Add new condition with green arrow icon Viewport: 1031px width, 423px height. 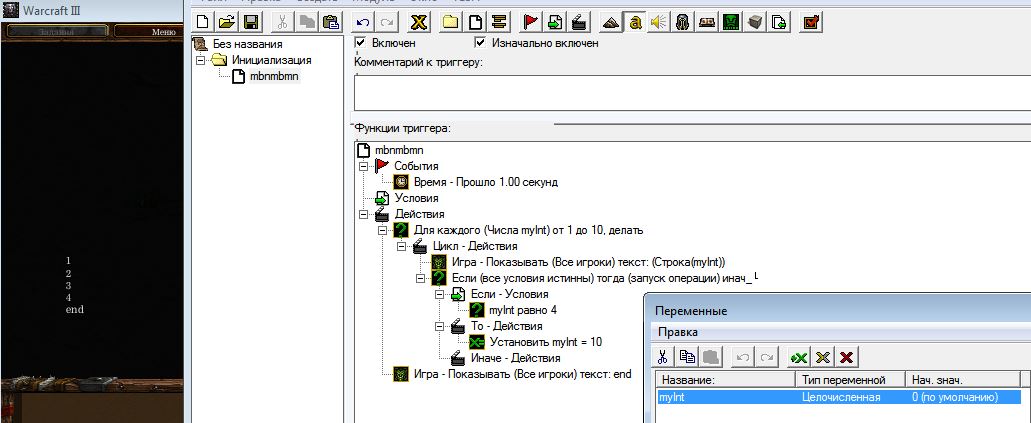(x=555, y=22)
